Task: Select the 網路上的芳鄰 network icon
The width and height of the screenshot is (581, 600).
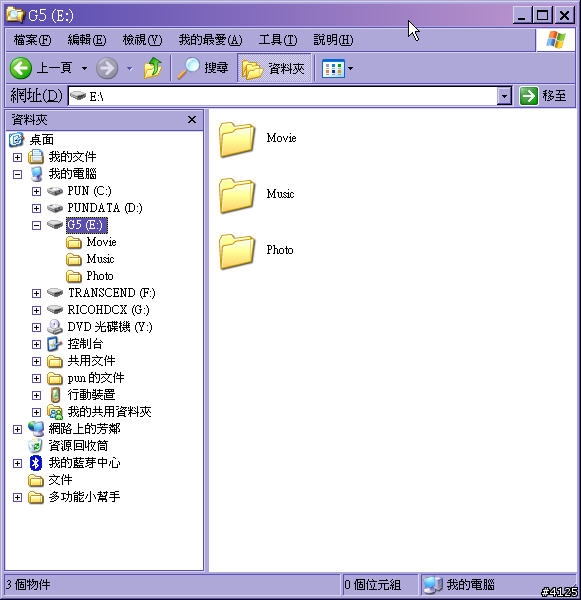Action: (x=36, y=429)
